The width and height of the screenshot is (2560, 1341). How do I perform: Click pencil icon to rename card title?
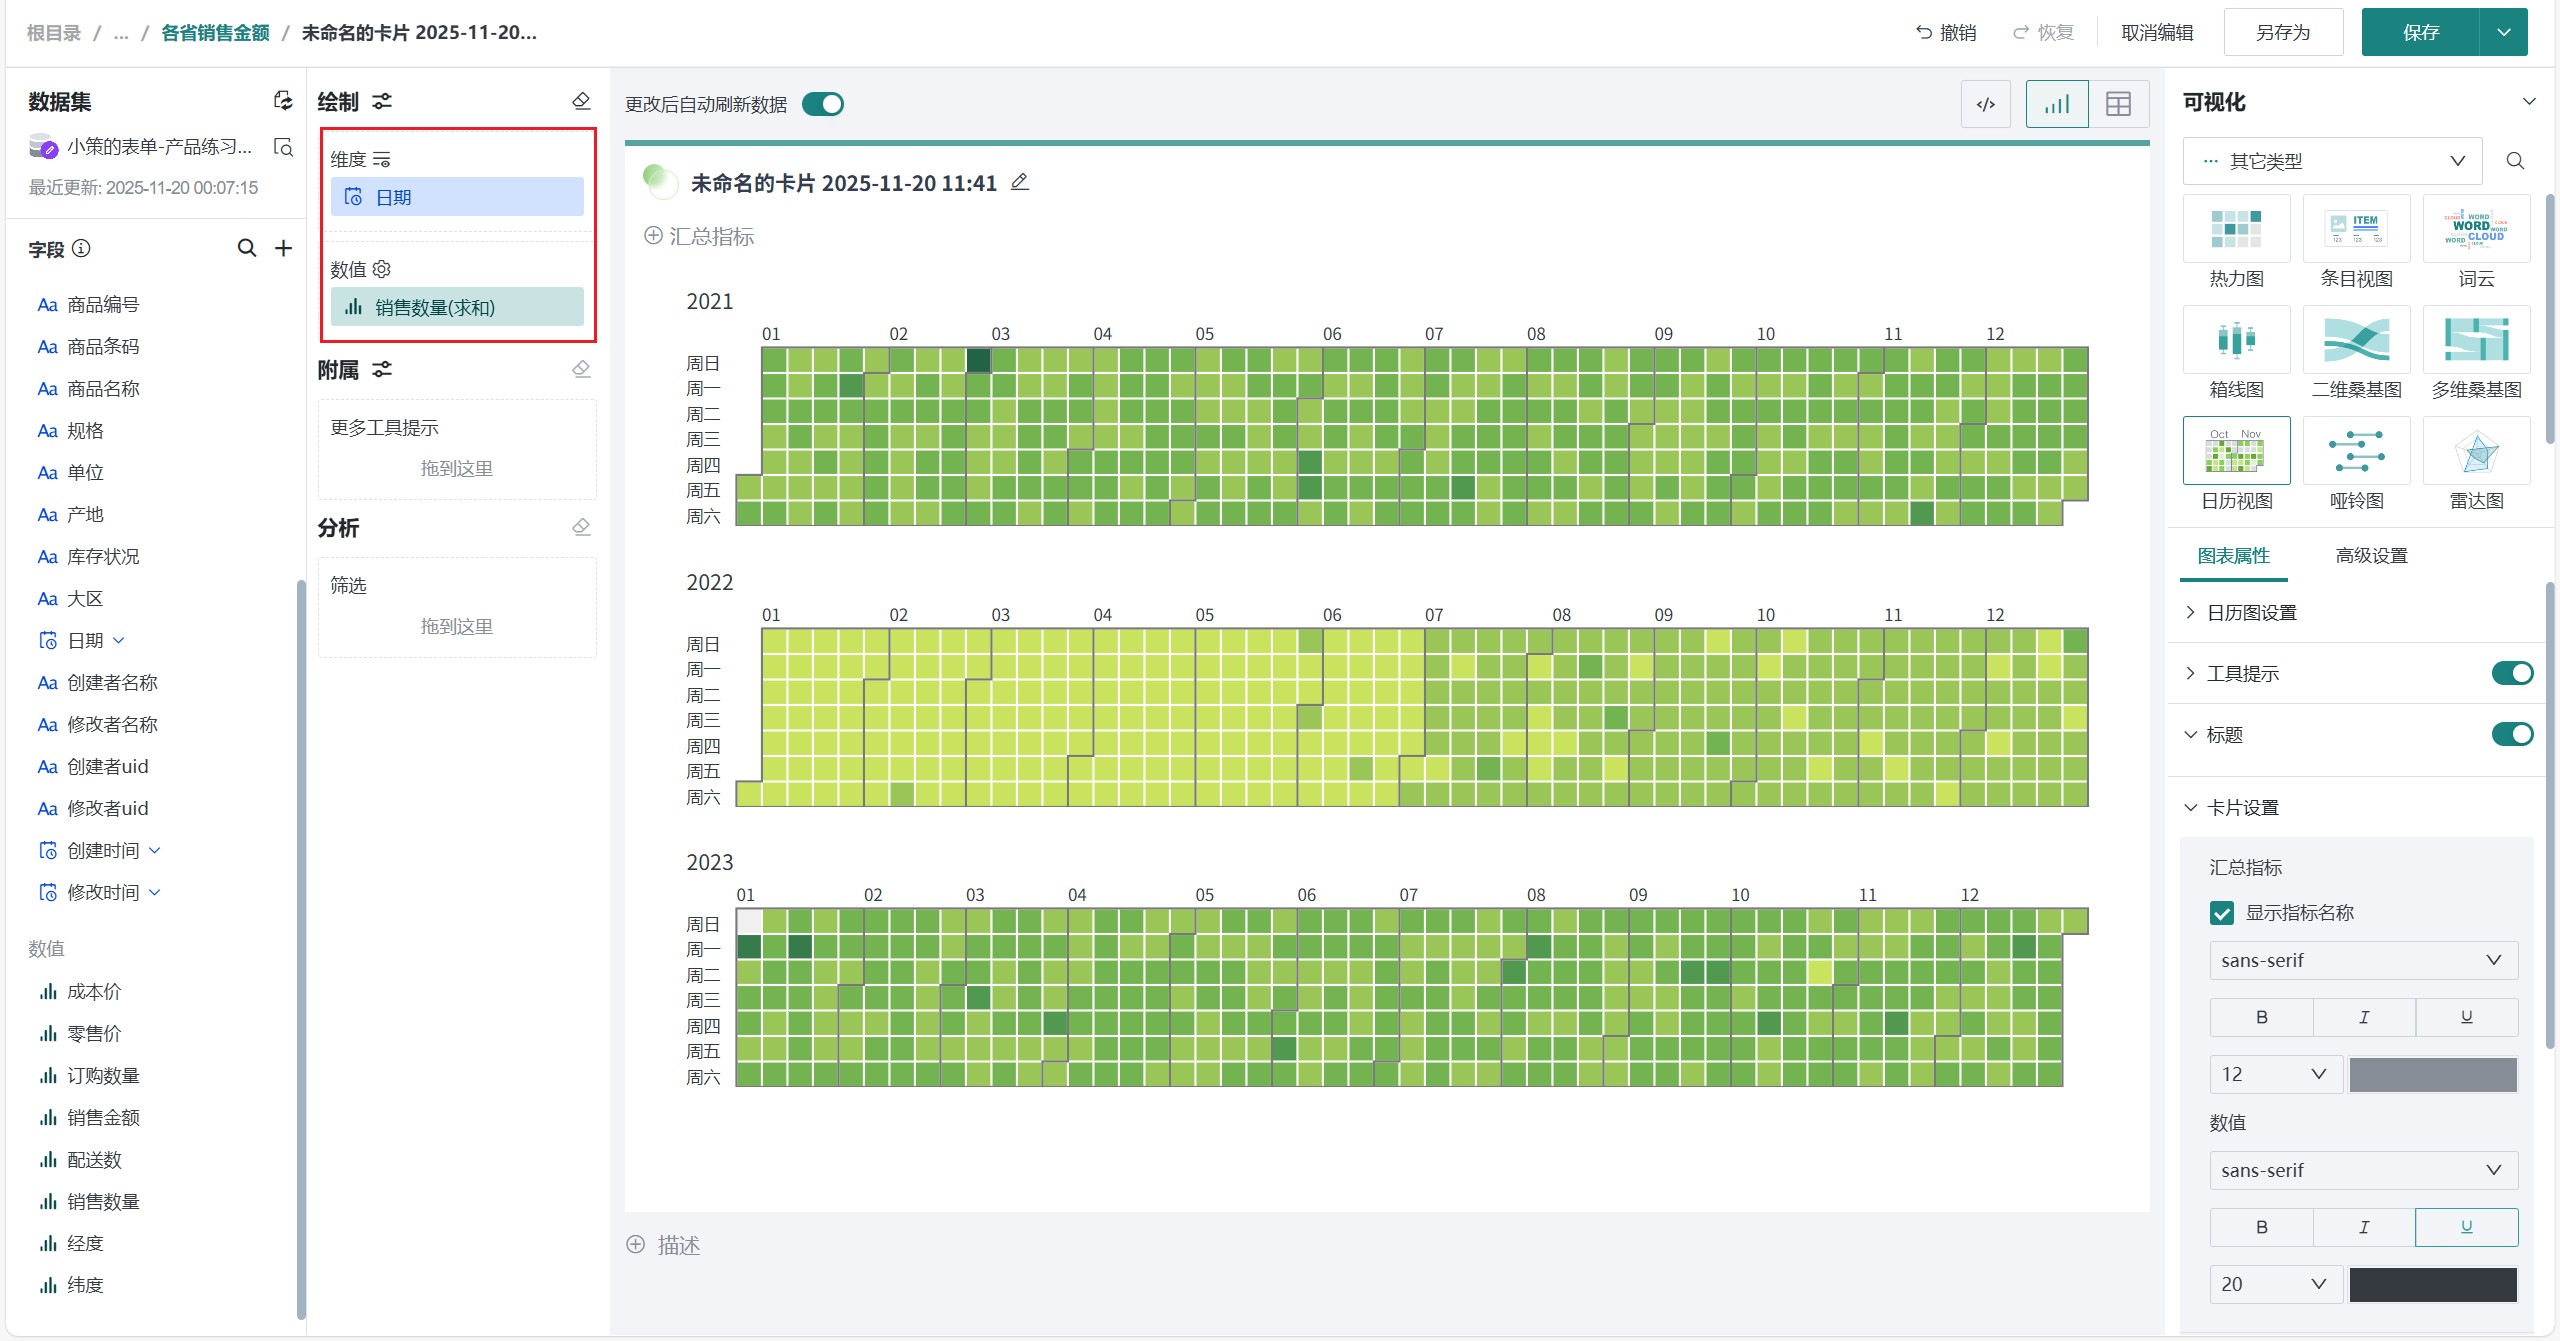(1019, 182)
